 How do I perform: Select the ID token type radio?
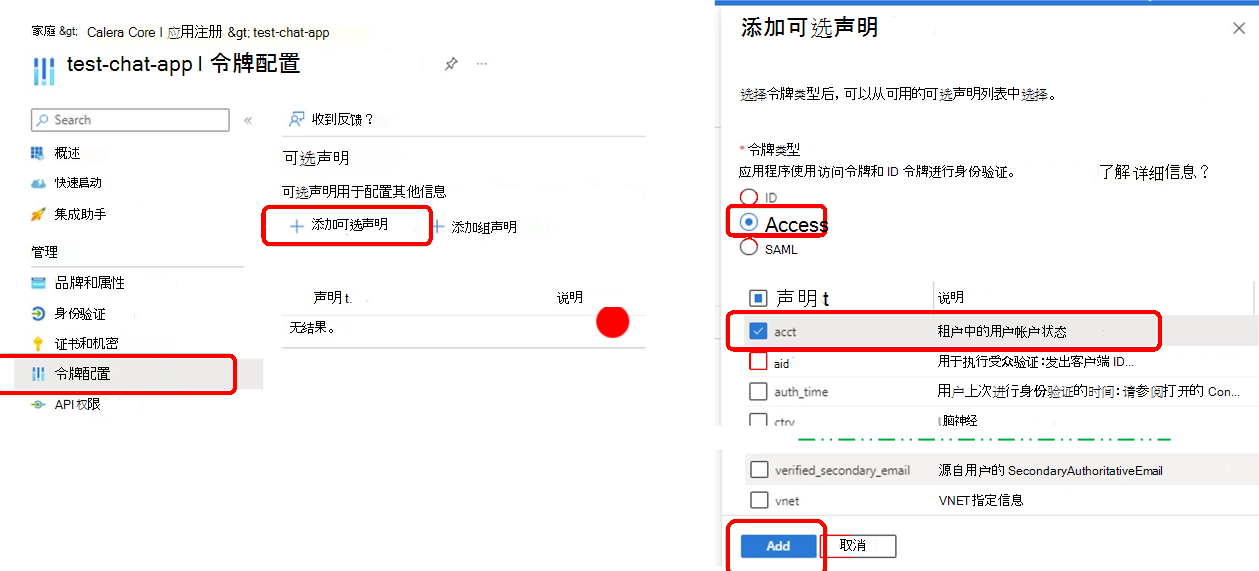tap(749, 197)
